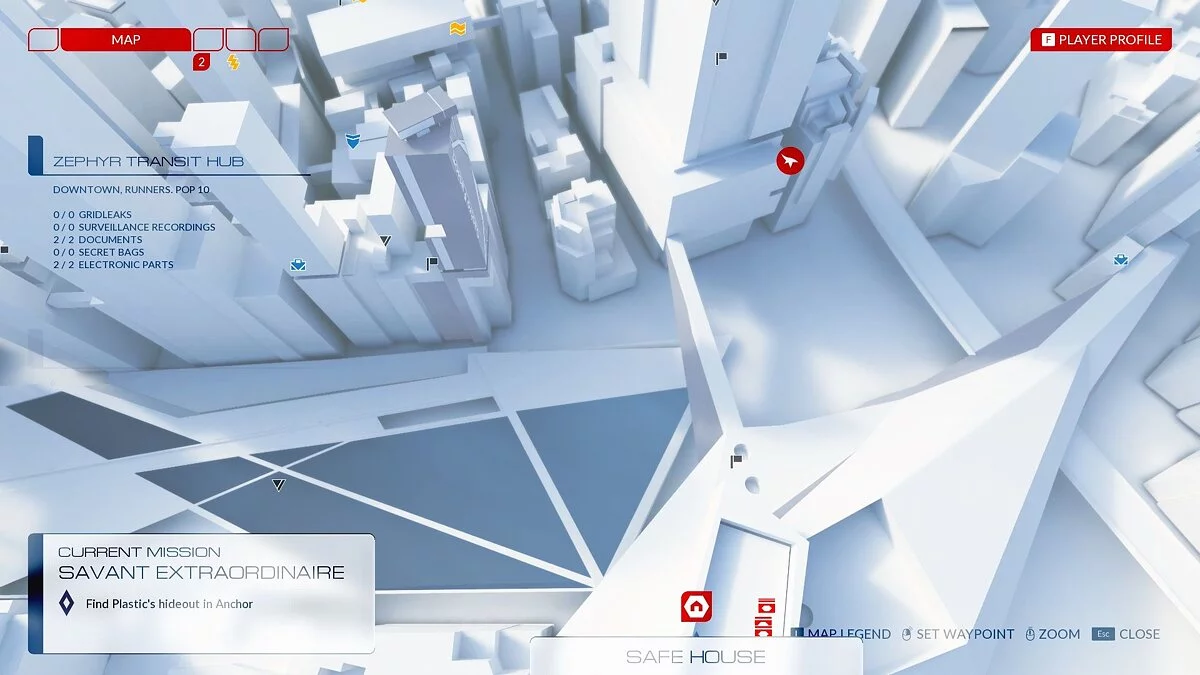Select the blue bag marker near Electronic Parts
Screen dimensions: 1200x675
point(298,265)
